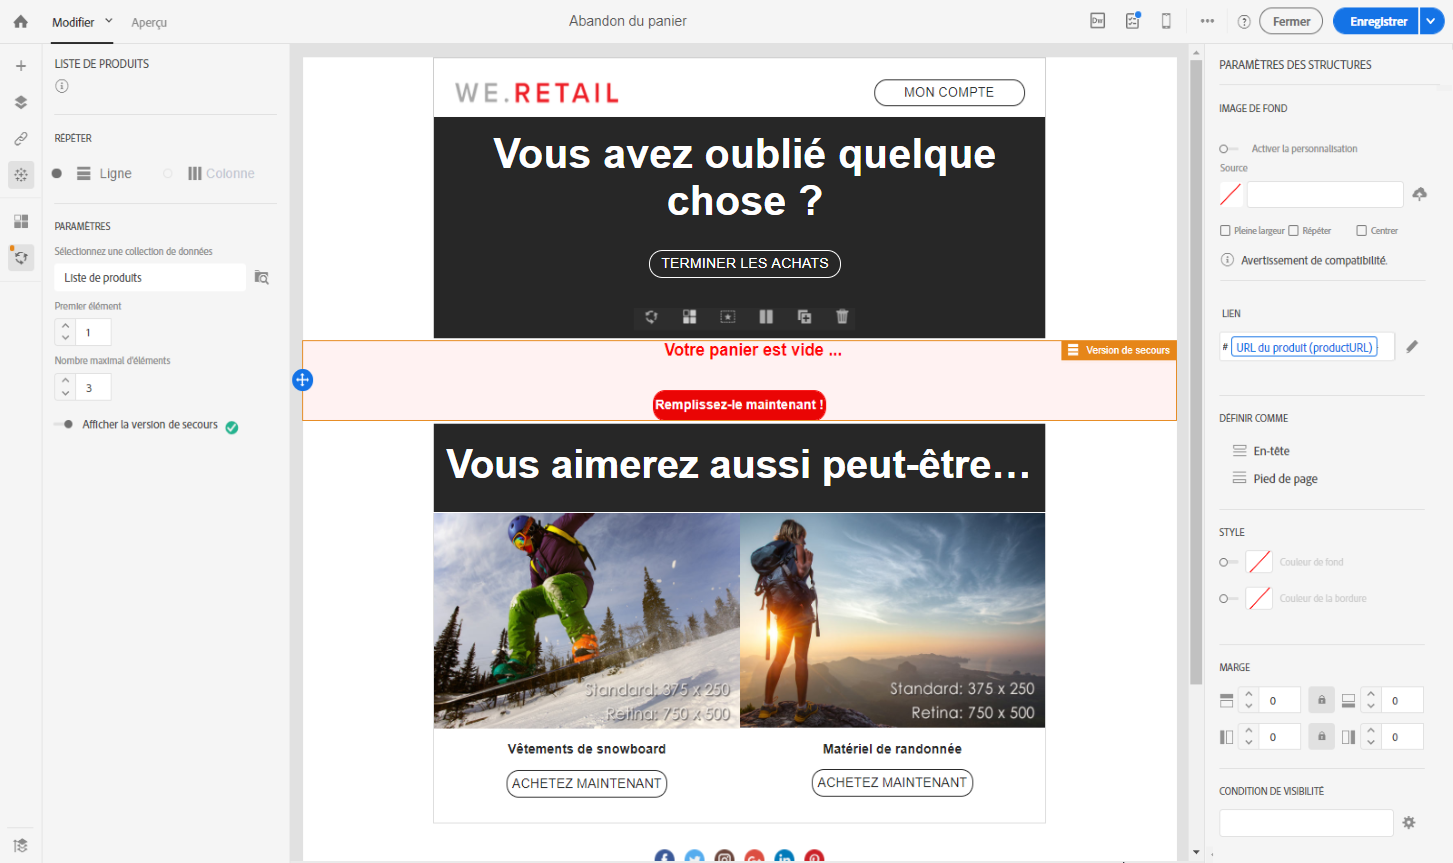Enable the Couleur de fond toggle
Viewport: 1453px width, 863px height.
(x=1228, y=563)
